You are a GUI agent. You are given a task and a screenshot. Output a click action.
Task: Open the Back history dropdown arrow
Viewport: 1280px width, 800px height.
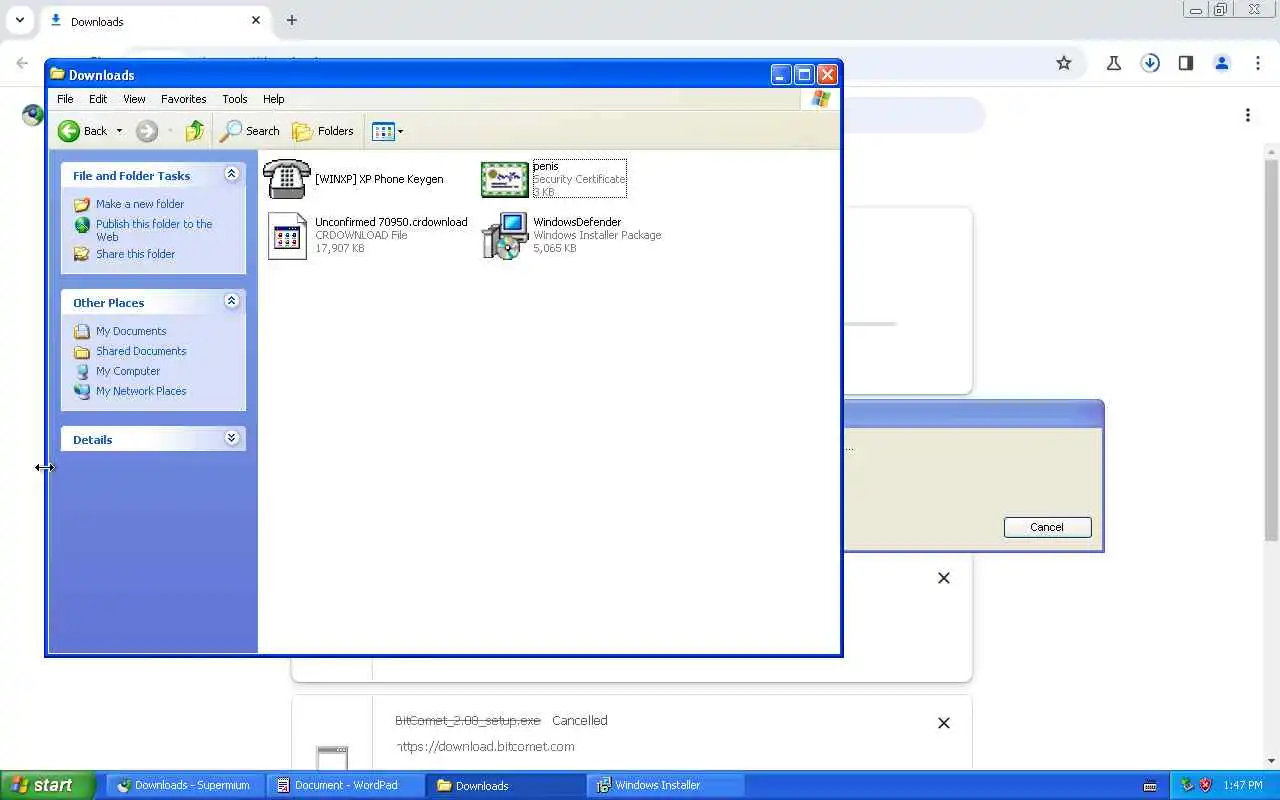[x=119, y=131]
